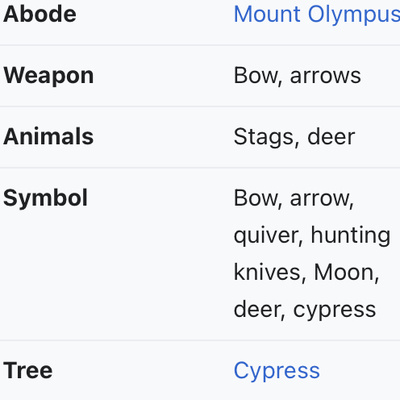Click the word "Stags" in Animals row
The width and height of the screenshot is (400, 400).
click(x=263, y=137)
